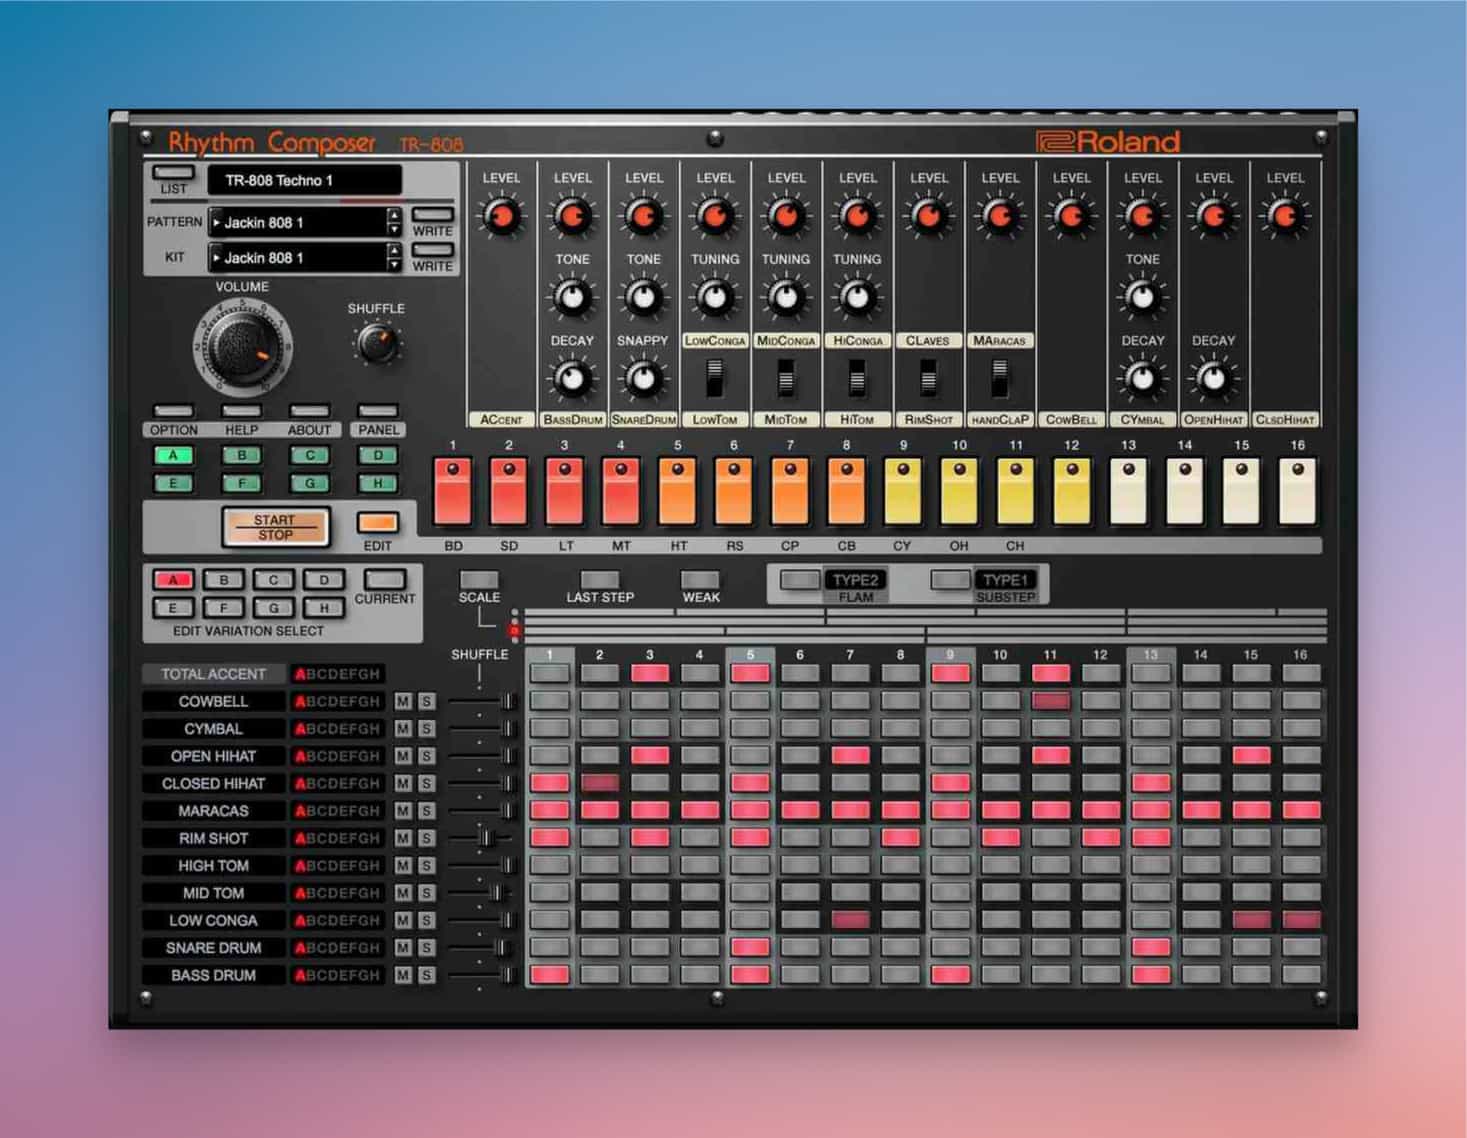
Task: Adjust the CowBell LEVEL knob
Action: click(1071, 215)
